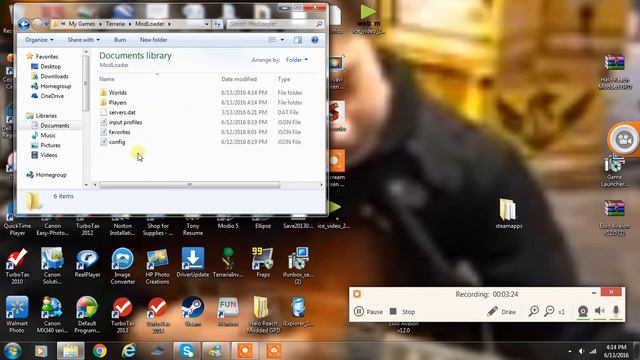The width and height of the screenshot is (640, 360).
Task: Go back with the Explorer Back button
Action: (x=24, y=24)
